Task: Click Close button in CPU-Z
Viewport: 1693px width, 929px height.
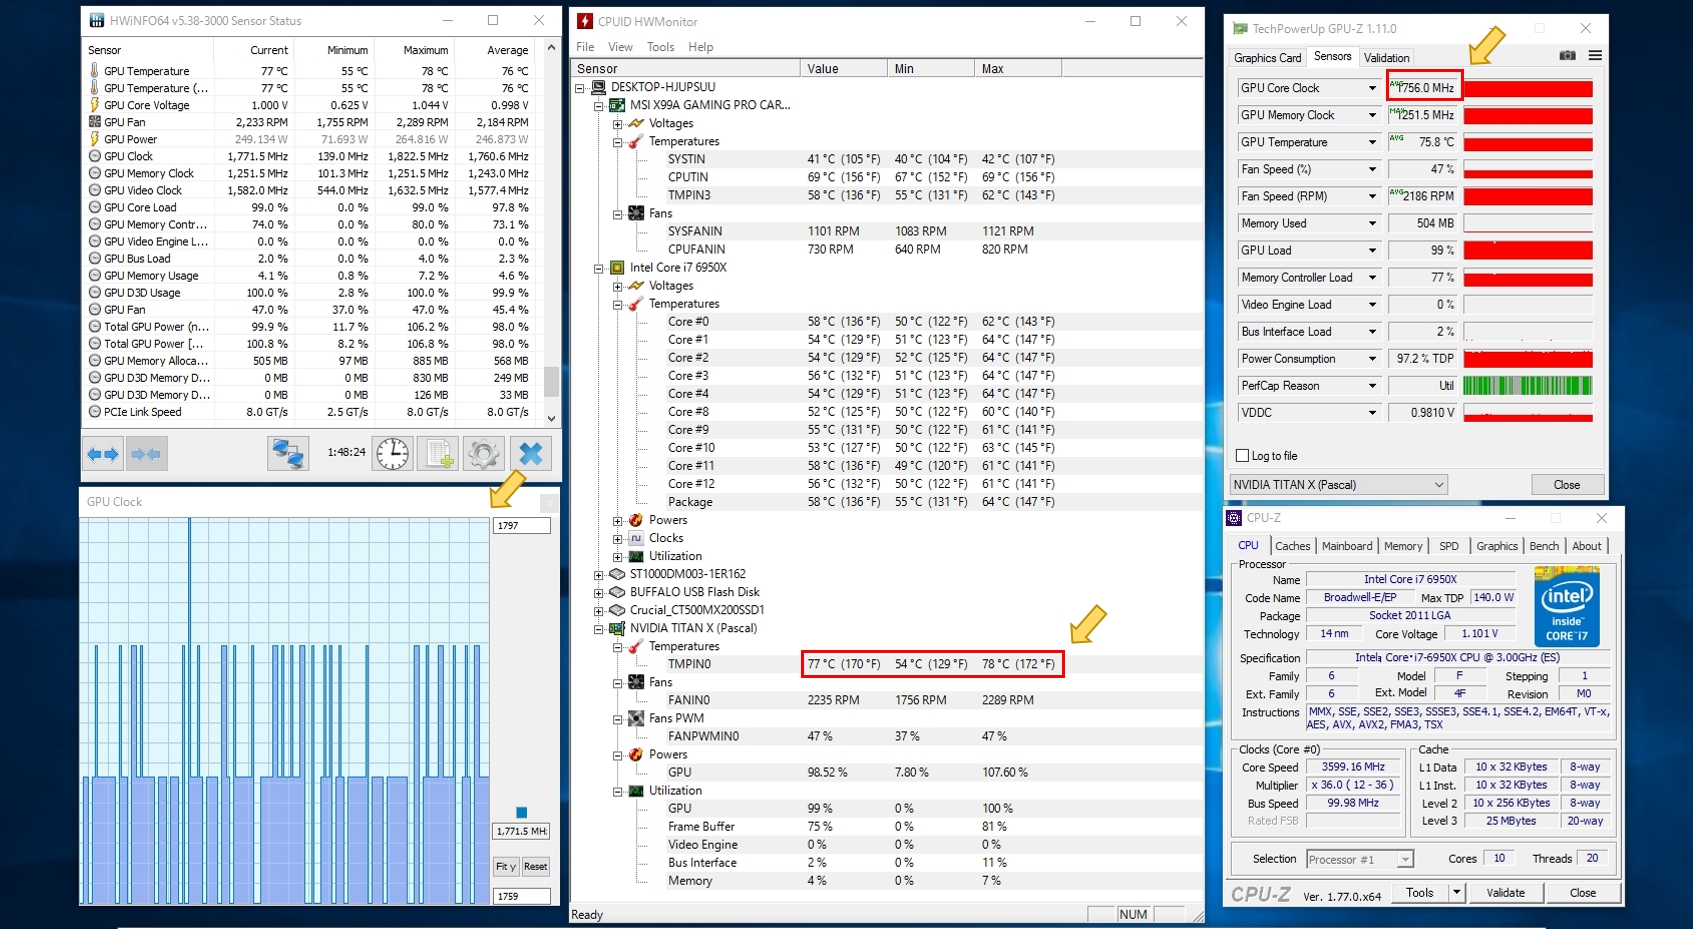Action: (1582, 893)
